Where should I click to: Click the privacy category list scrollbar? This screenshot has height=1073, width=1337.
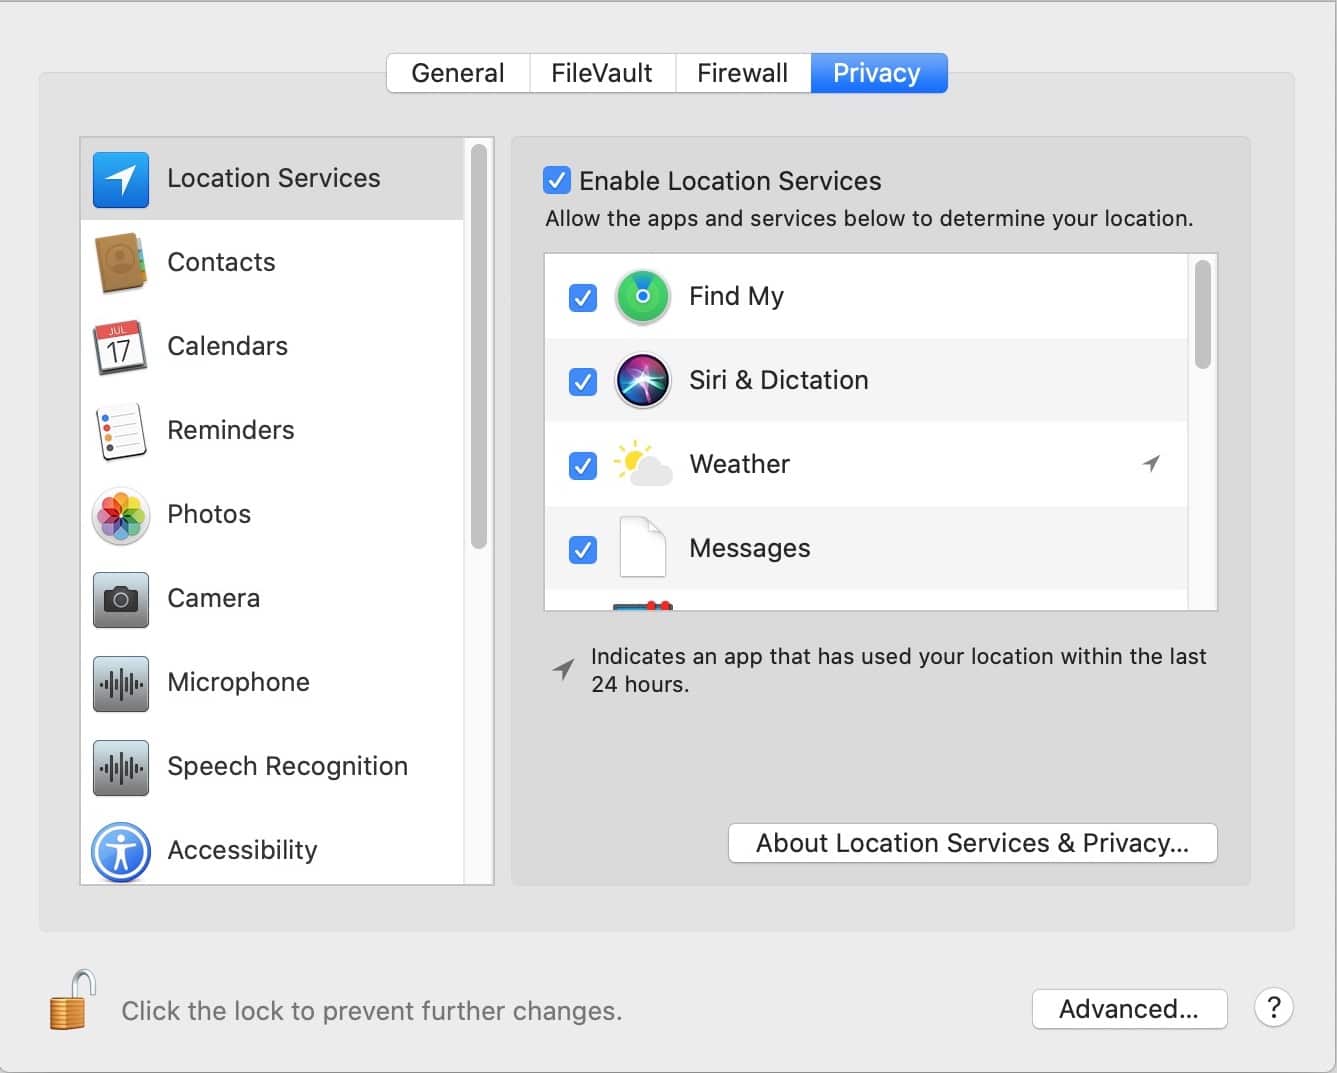click(x=479, y=347)
